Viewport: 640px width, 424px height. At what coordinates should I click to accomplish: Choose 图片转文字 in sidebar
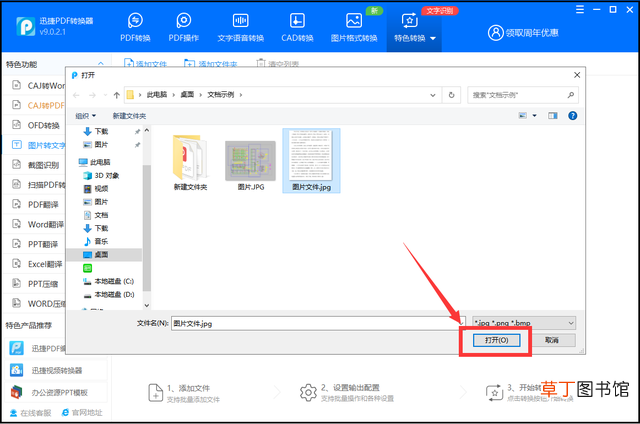[x=39, y=145]
